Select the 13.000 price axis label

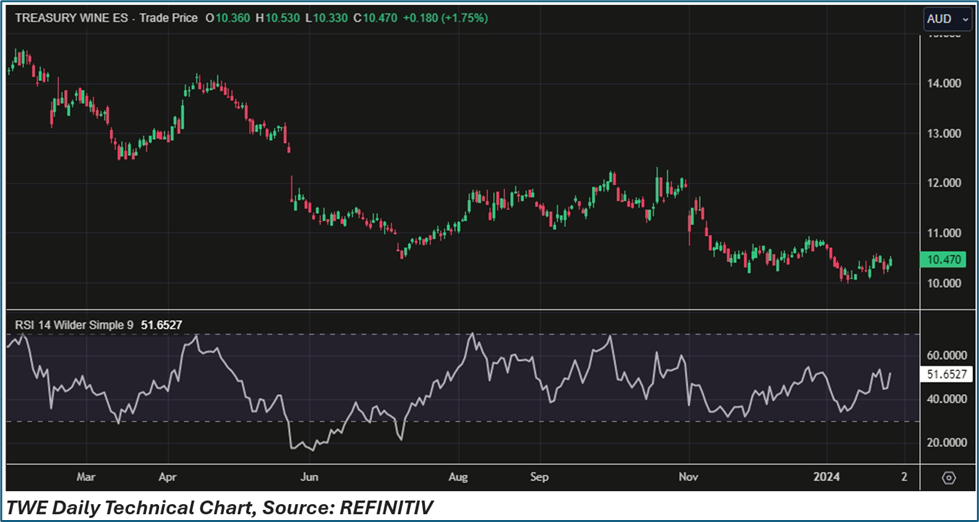click(x=943, y=134)
